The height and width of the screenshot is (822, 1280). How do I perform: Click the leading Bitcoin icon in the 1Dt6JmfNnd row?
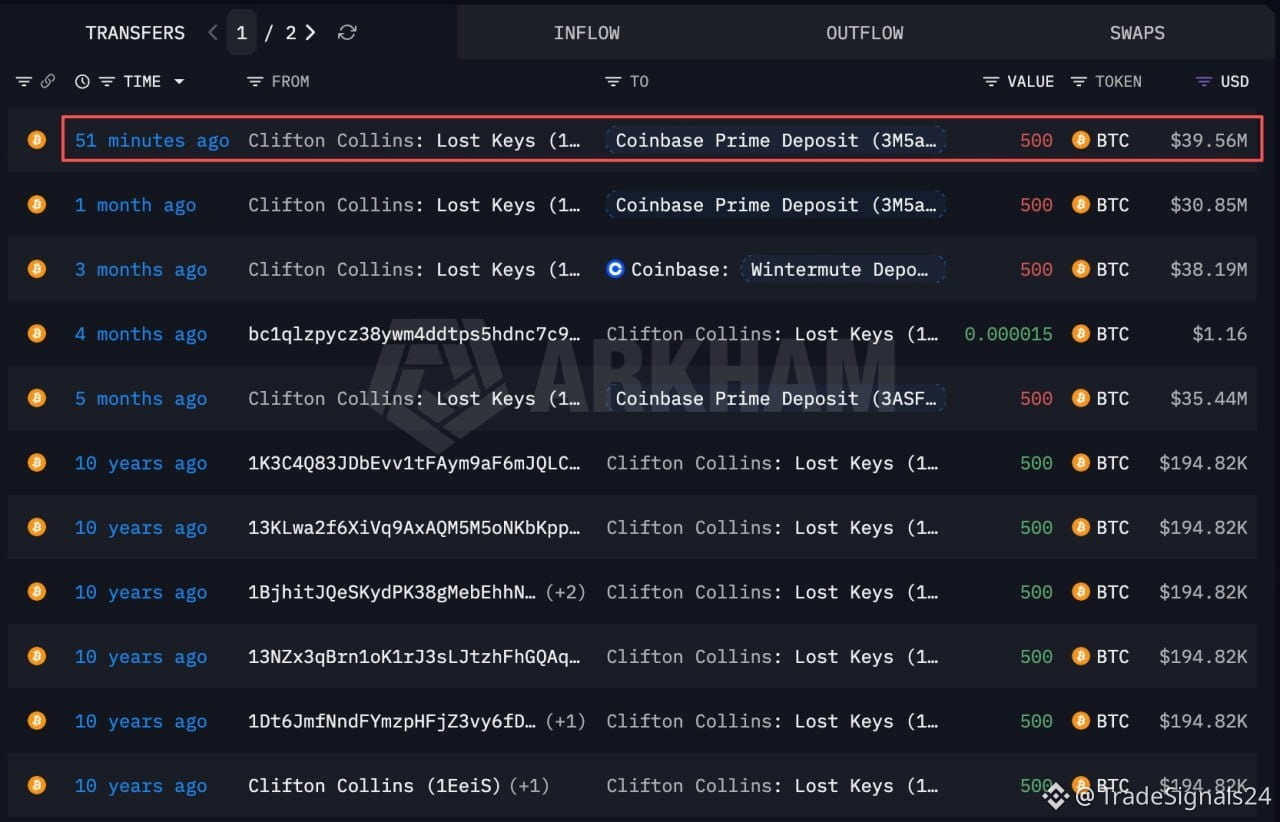[37, 721]
